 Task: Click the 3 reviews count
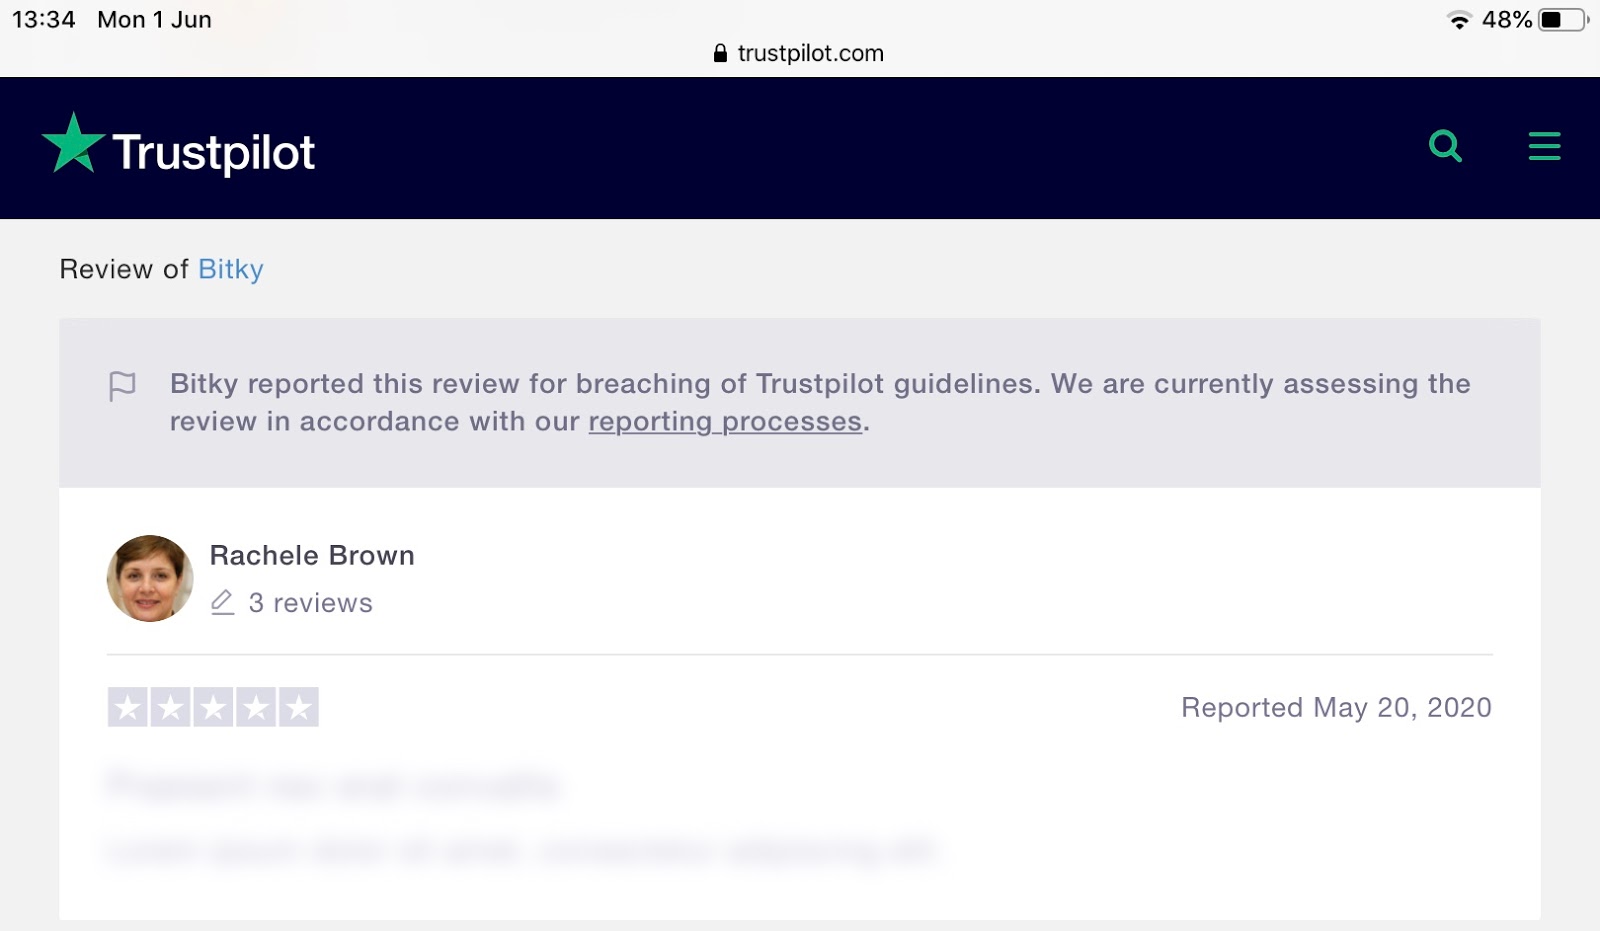tap(310, 603)
